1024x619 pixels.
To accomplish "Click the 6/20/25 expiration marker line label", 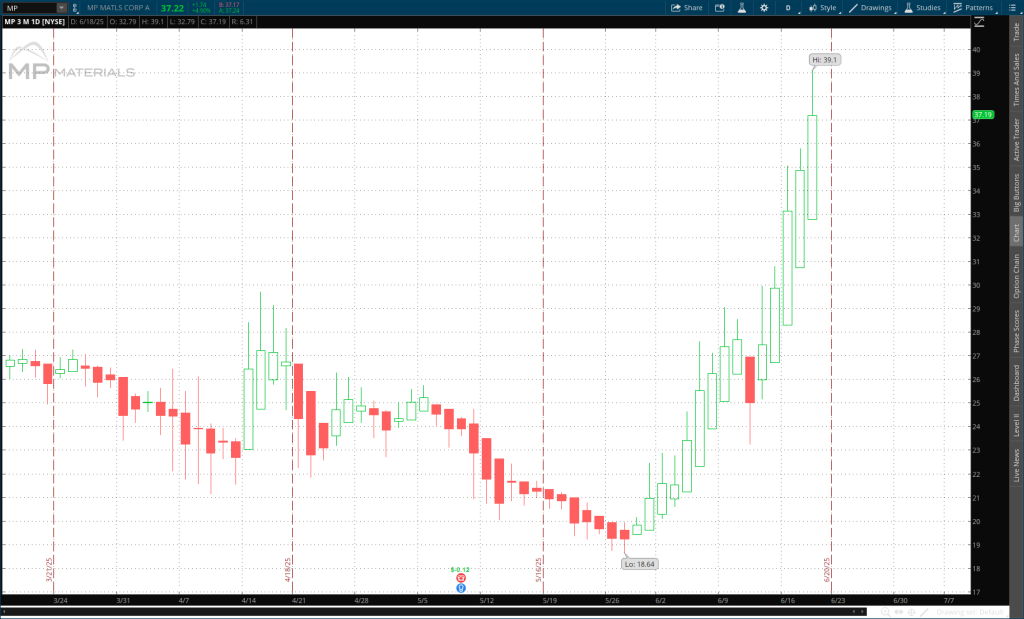I will (x=827, y=569).
